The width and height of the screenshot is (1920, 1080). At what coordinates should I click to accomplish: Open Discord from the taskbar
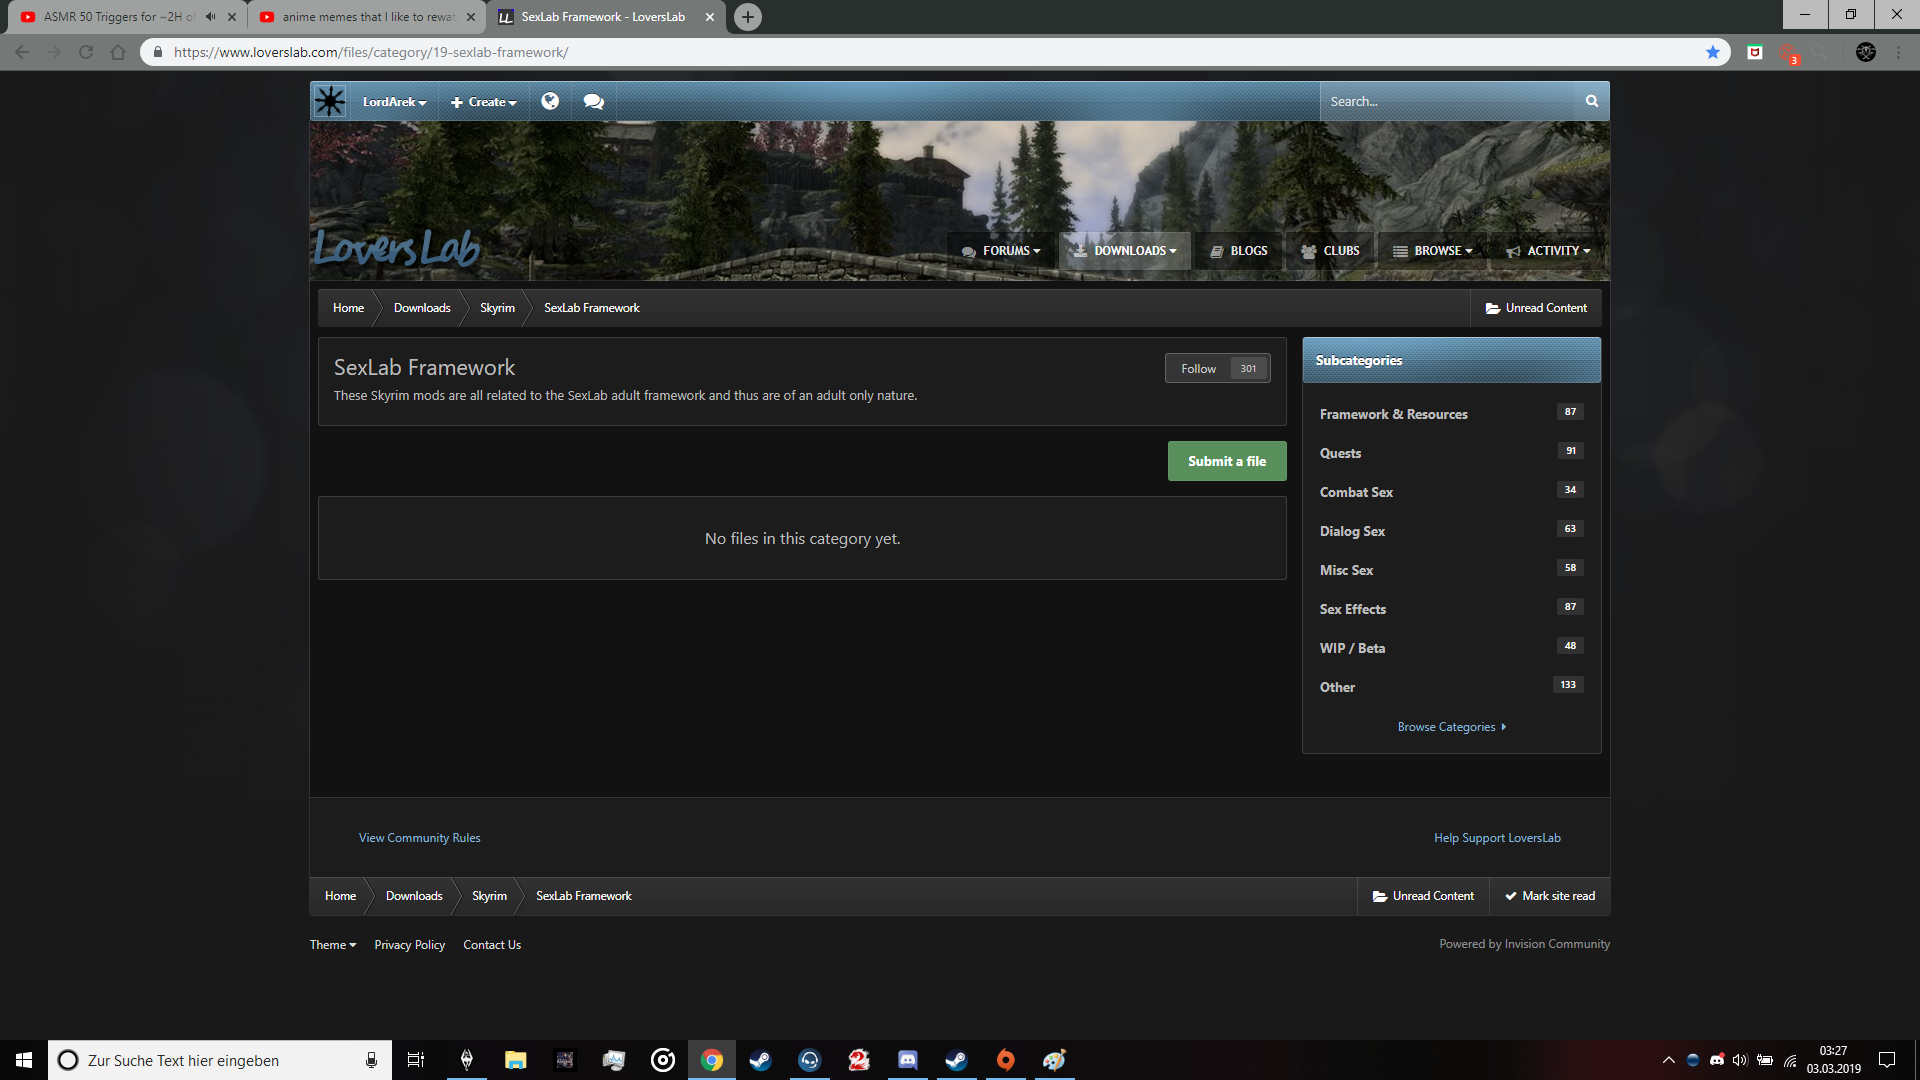point(907,1060)
